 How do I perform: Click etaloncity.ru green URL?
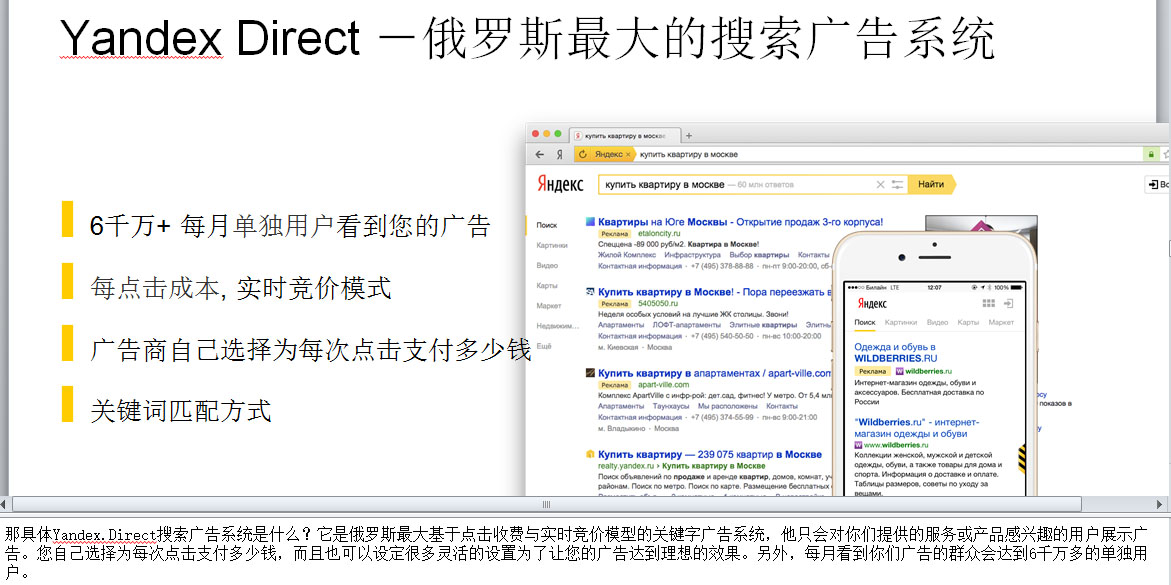click(x=659, y=234)
